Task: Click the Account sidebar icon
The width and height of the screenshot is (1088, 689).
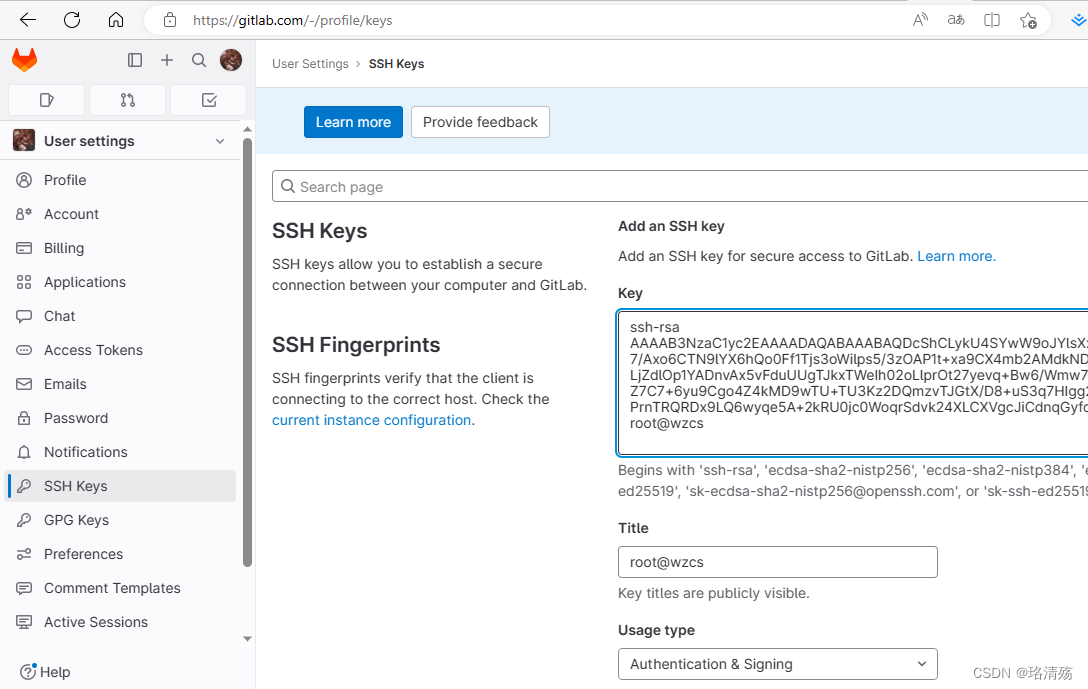Action: point(24,214)
